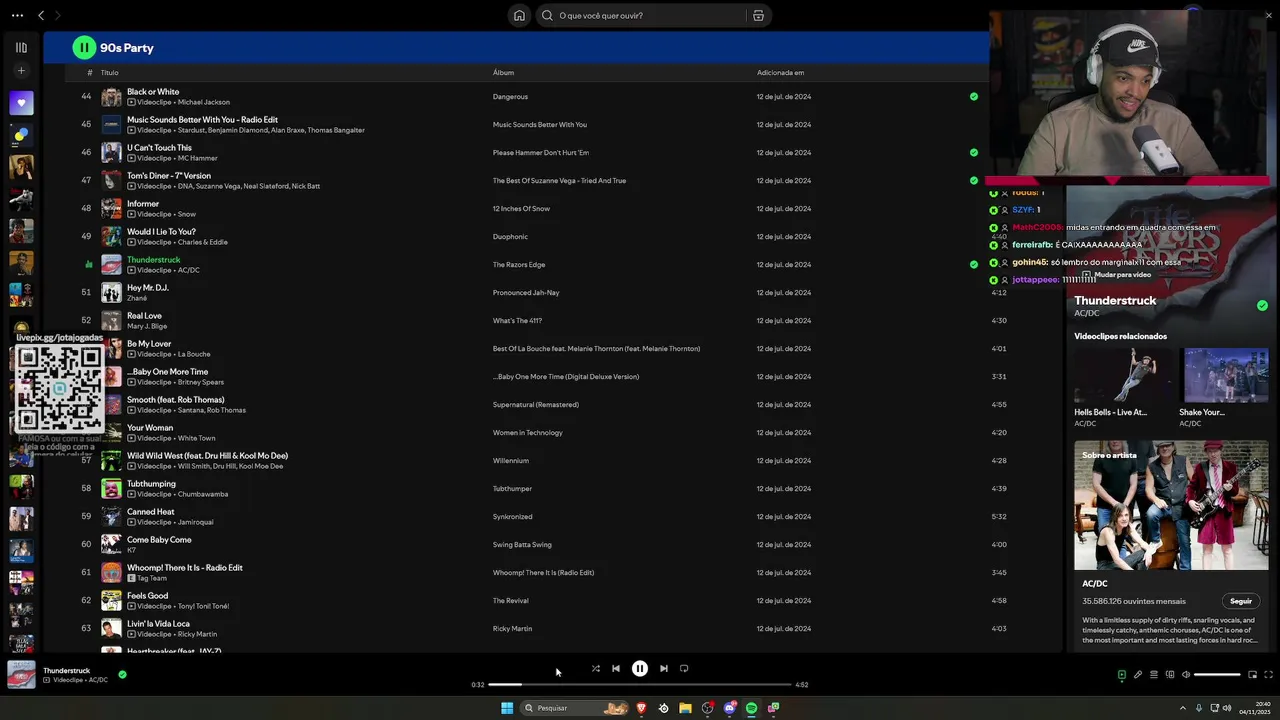Open the Browse icon in search bar
The image size is (1280, 720).
(758, 15)
